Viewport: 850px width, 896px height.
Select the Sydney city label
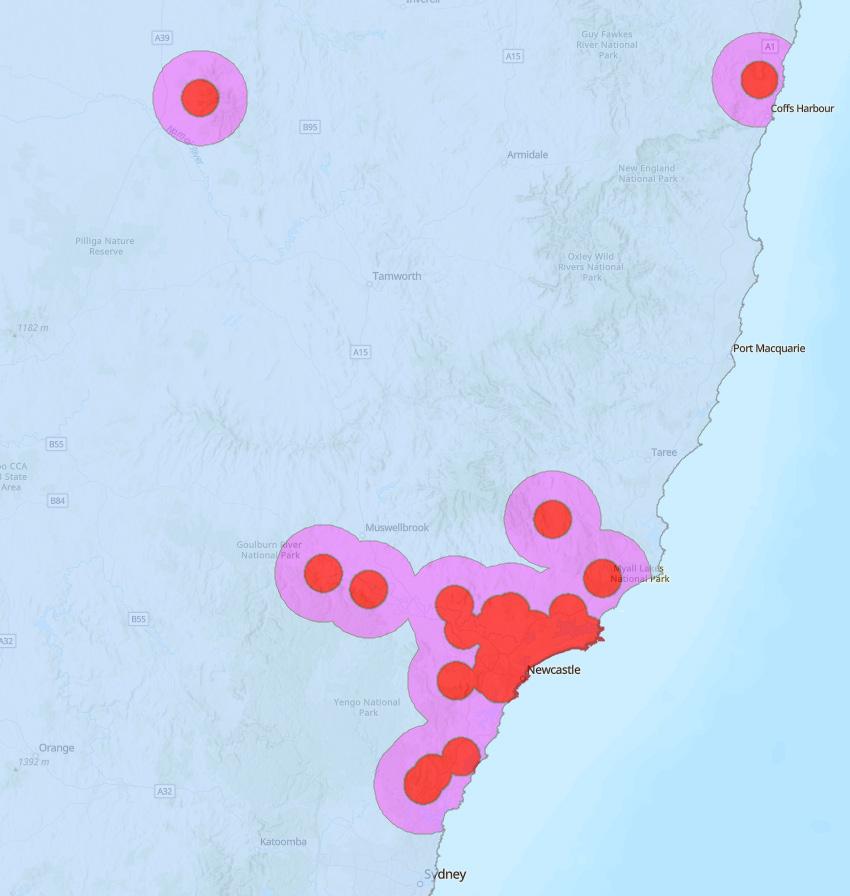tap(445, 874)
